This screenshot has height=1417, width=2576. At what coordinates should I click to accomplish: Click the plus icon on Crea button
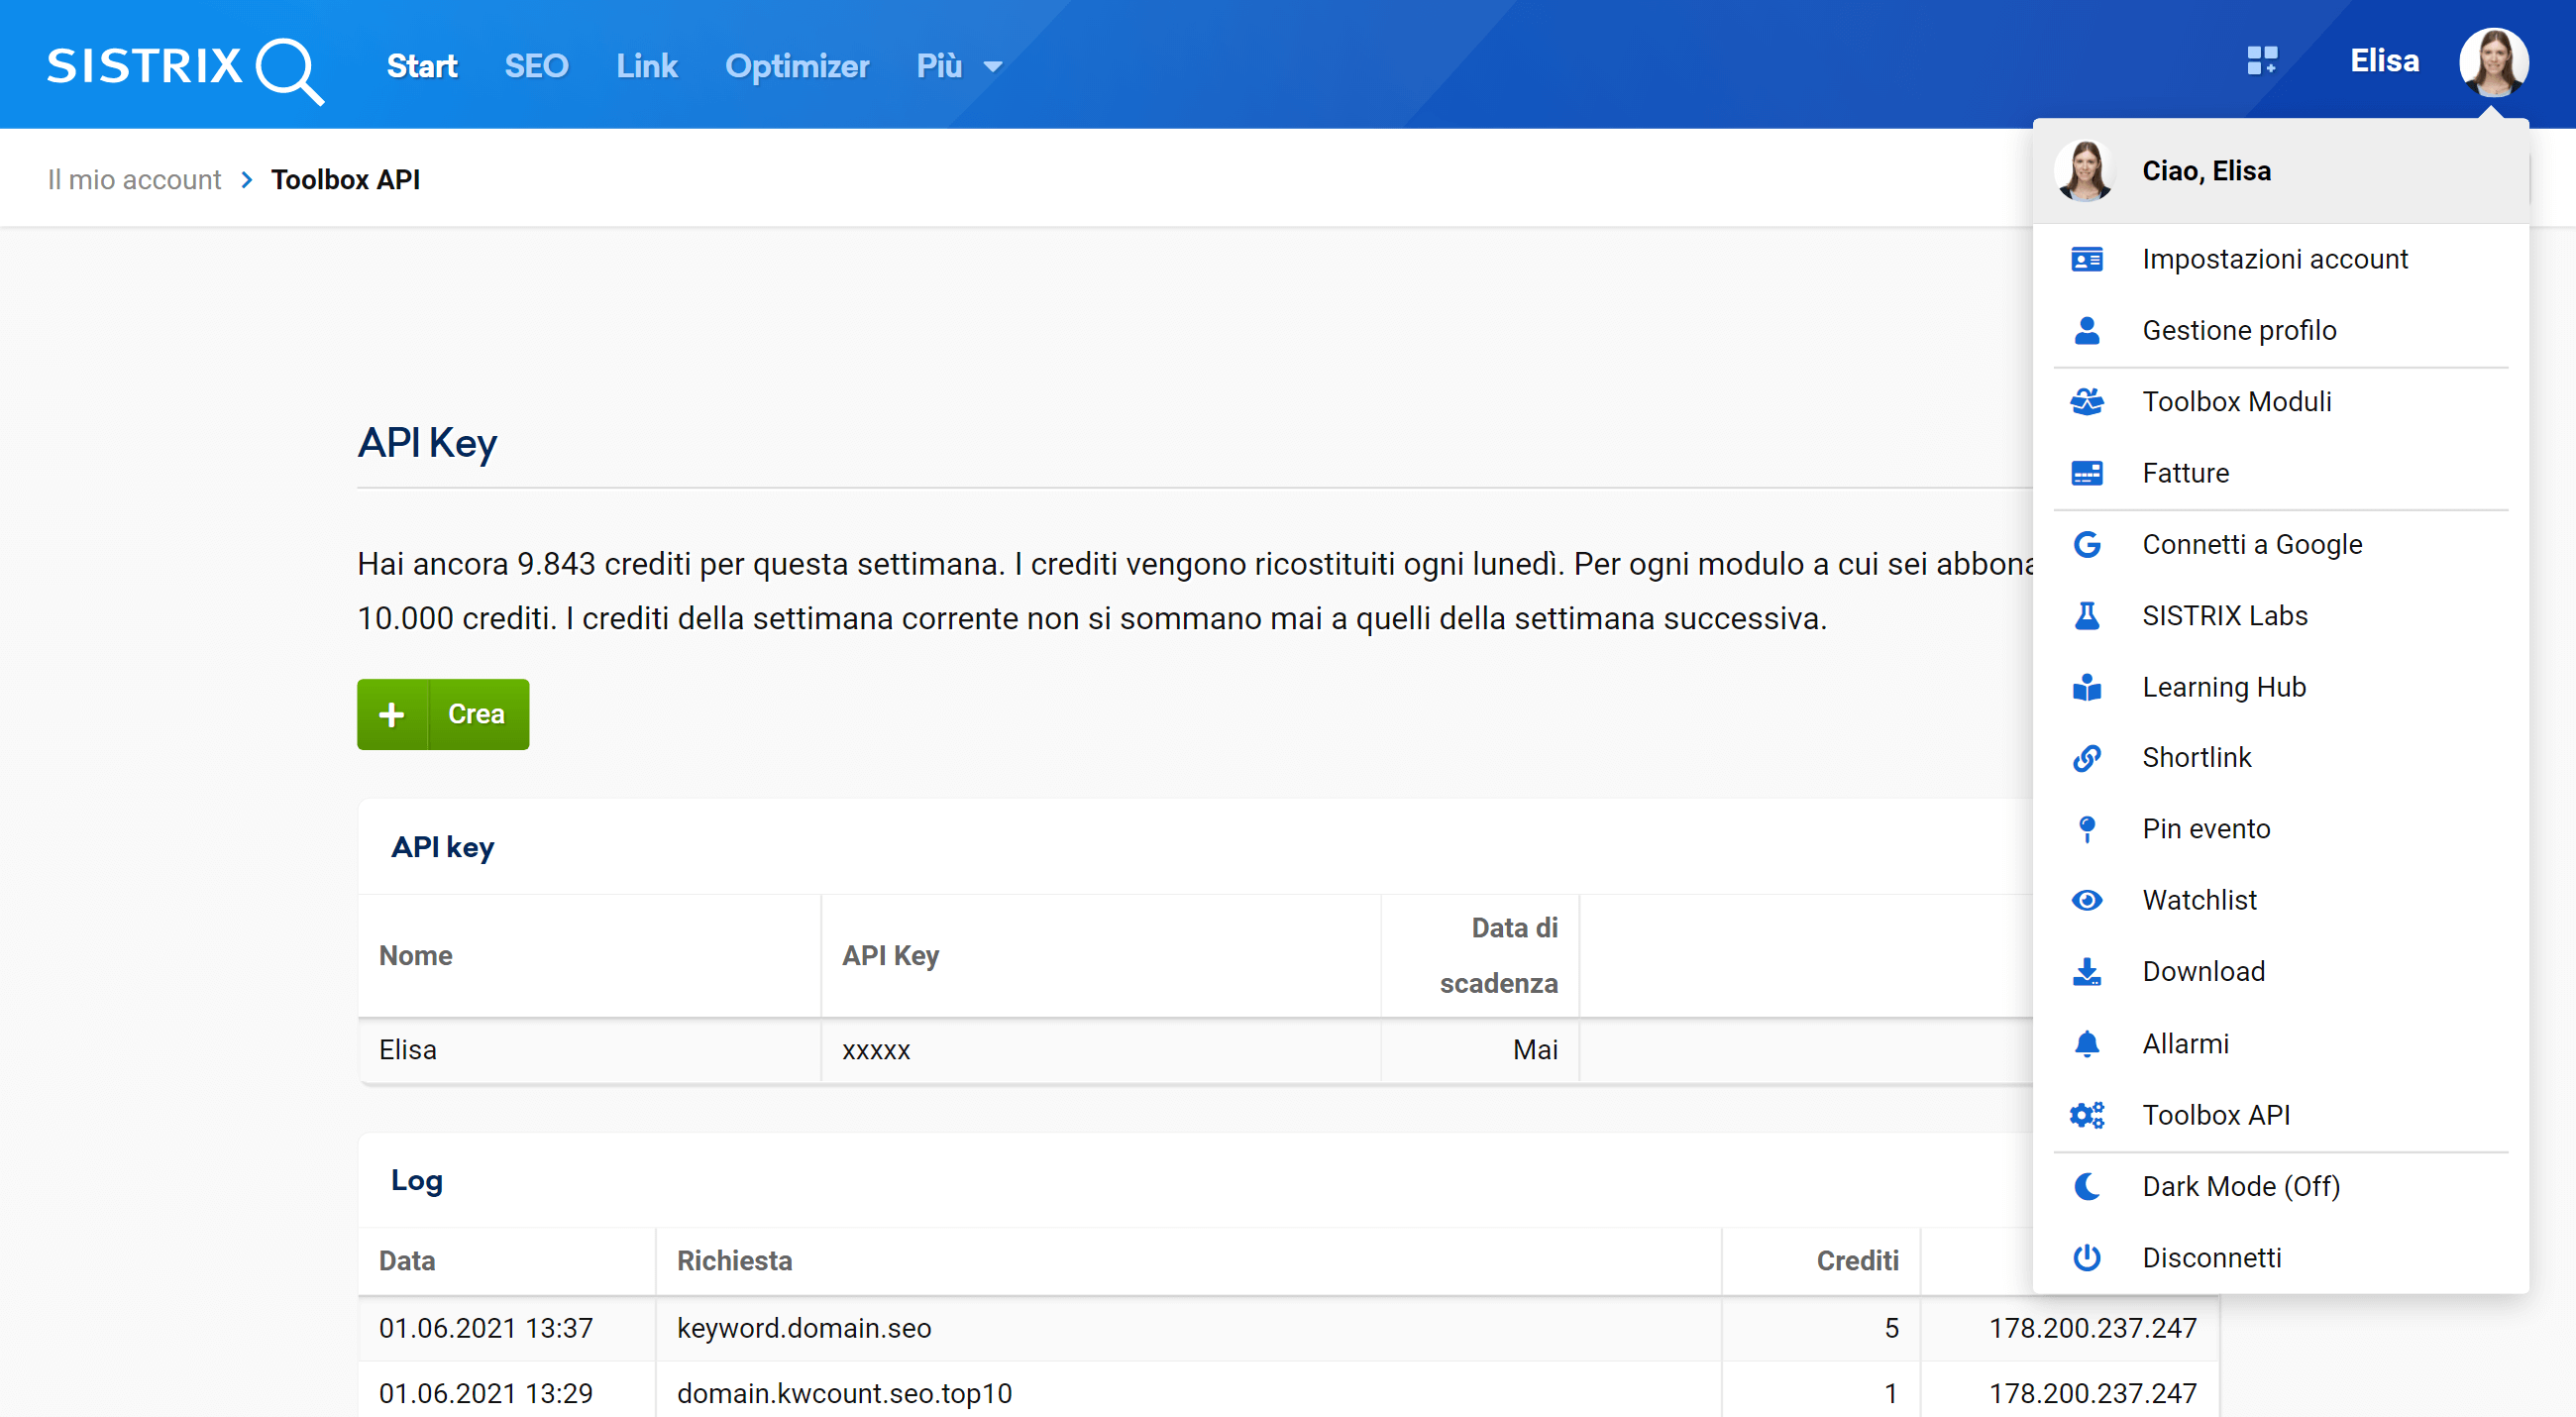pos(392,714)
